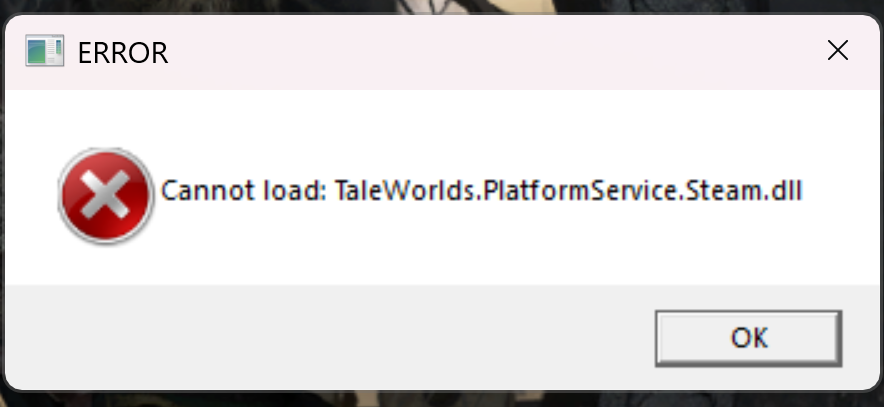Close the ERROR dialog with the X
This screenshot has height=407, width=884.
[x=838, y=51]
